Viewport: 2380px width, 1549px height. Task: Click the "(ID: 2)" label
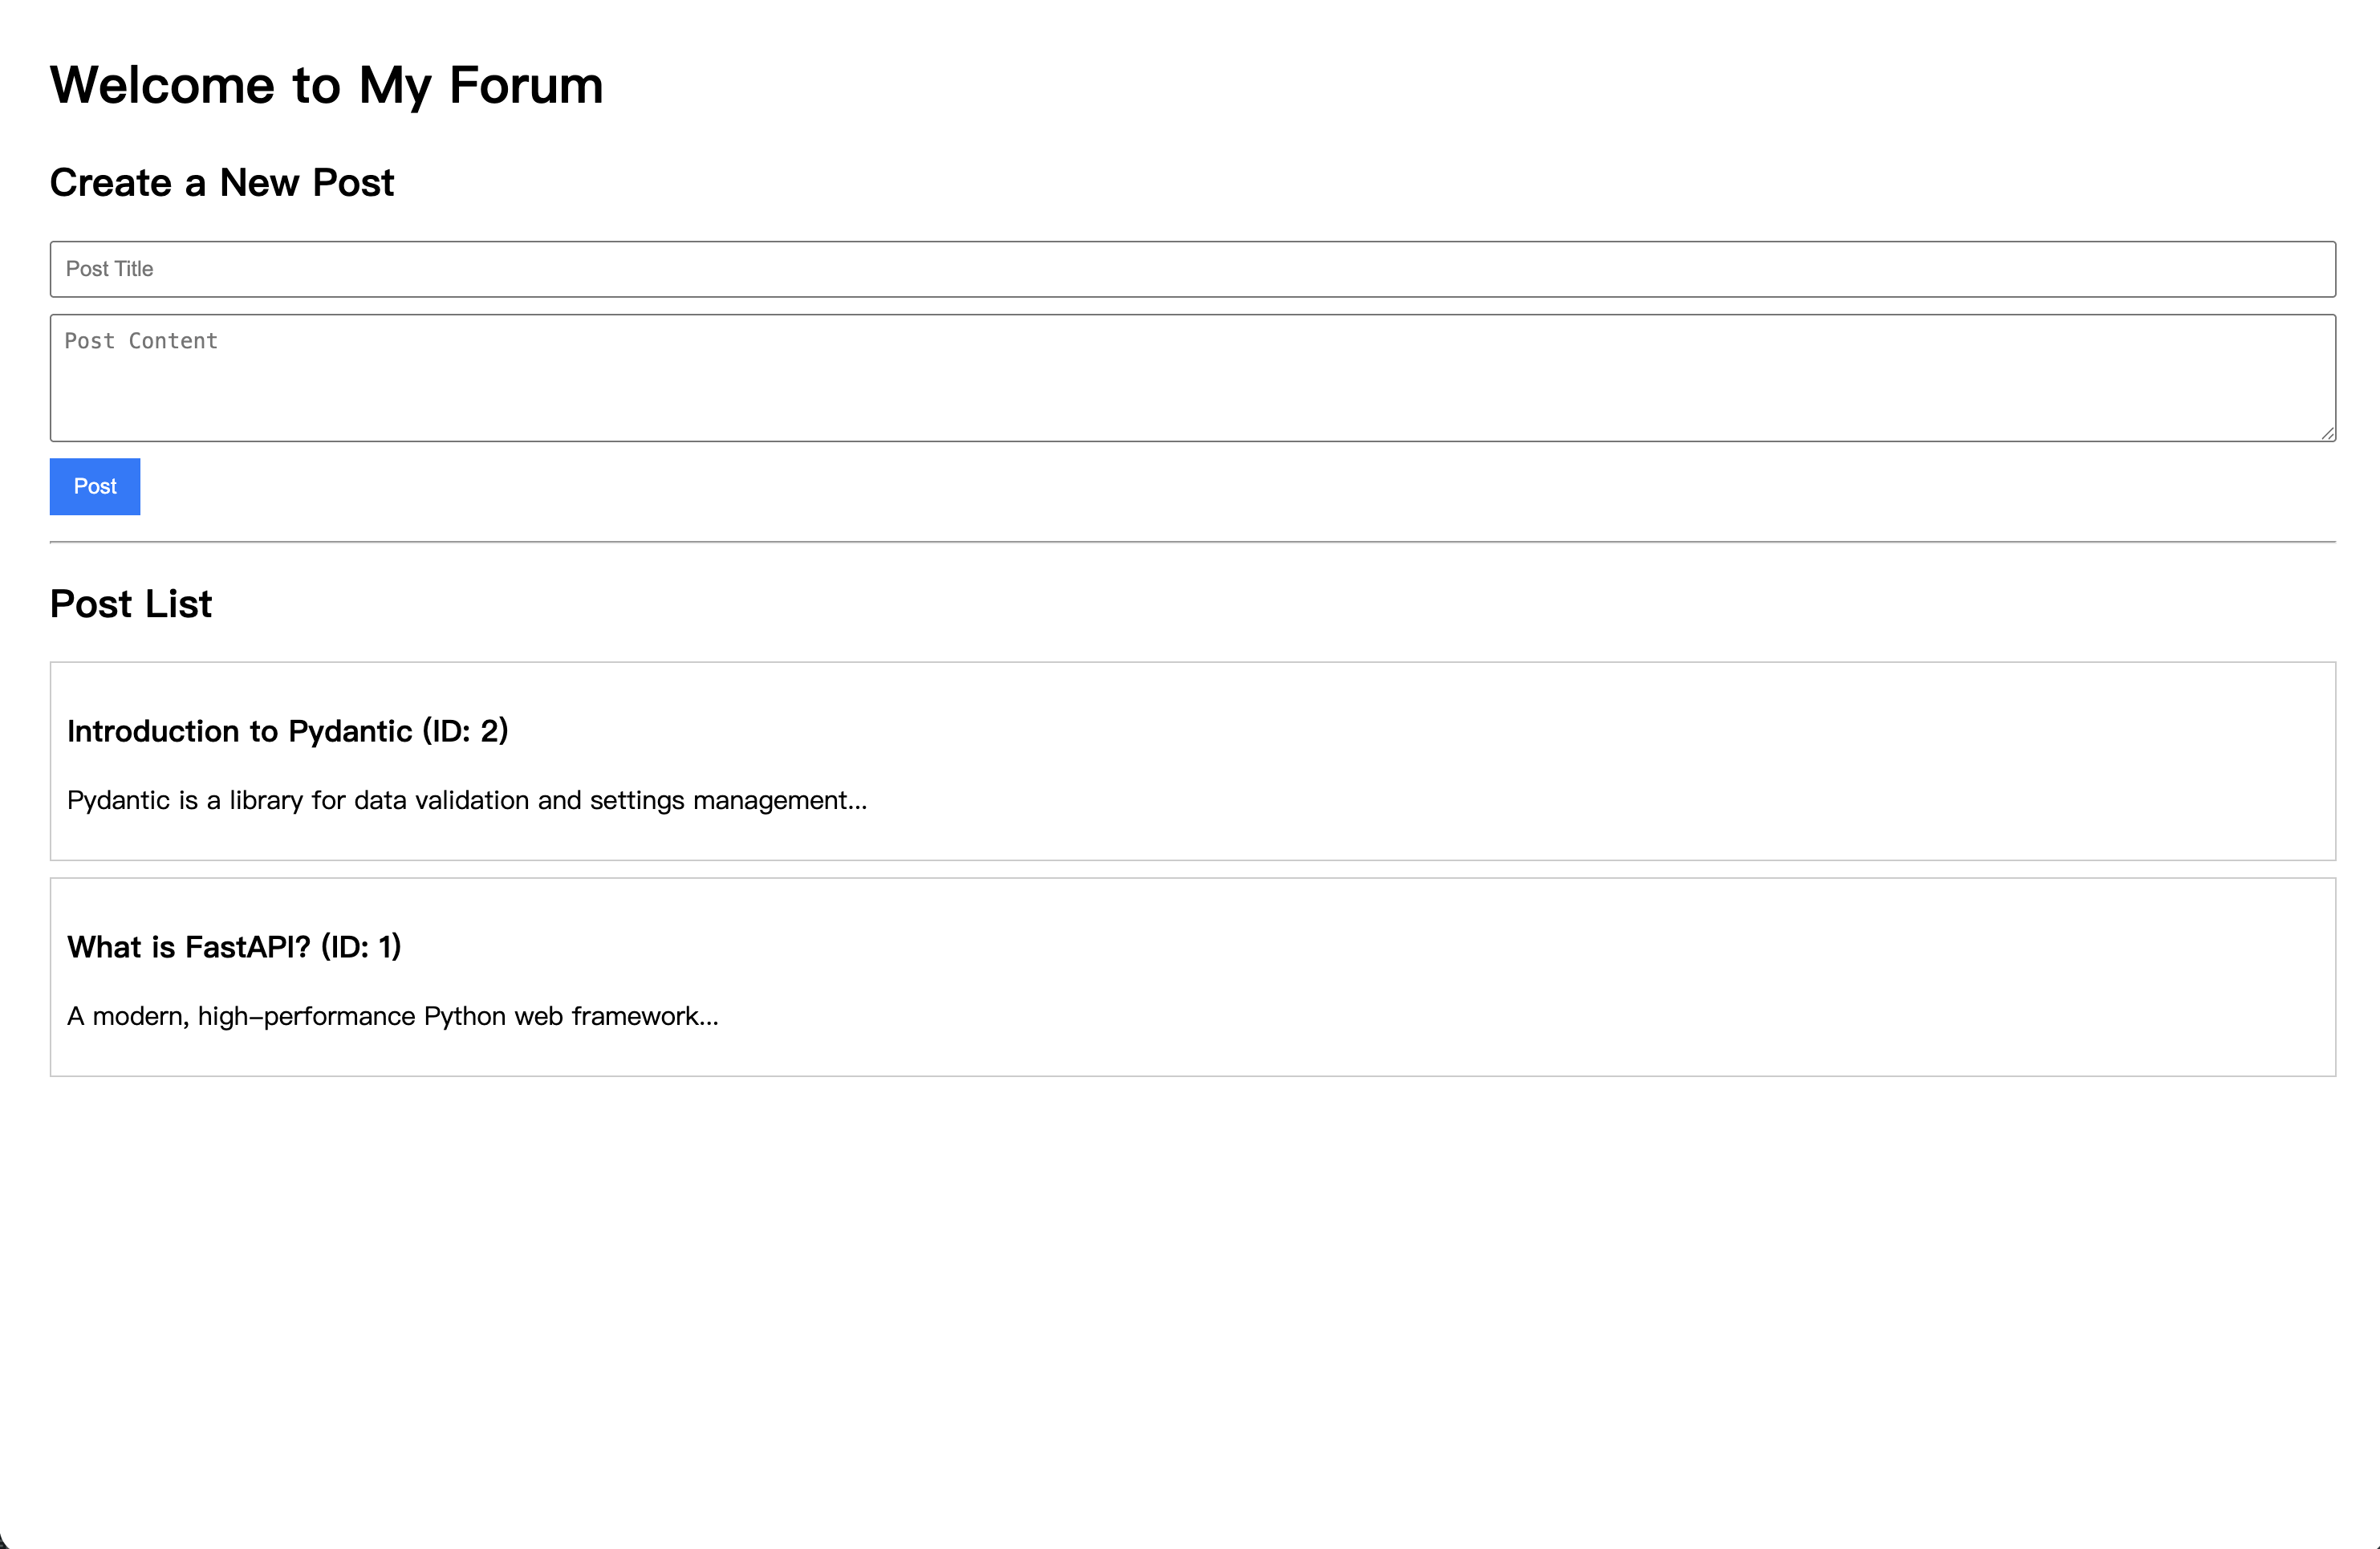(465, 731)
